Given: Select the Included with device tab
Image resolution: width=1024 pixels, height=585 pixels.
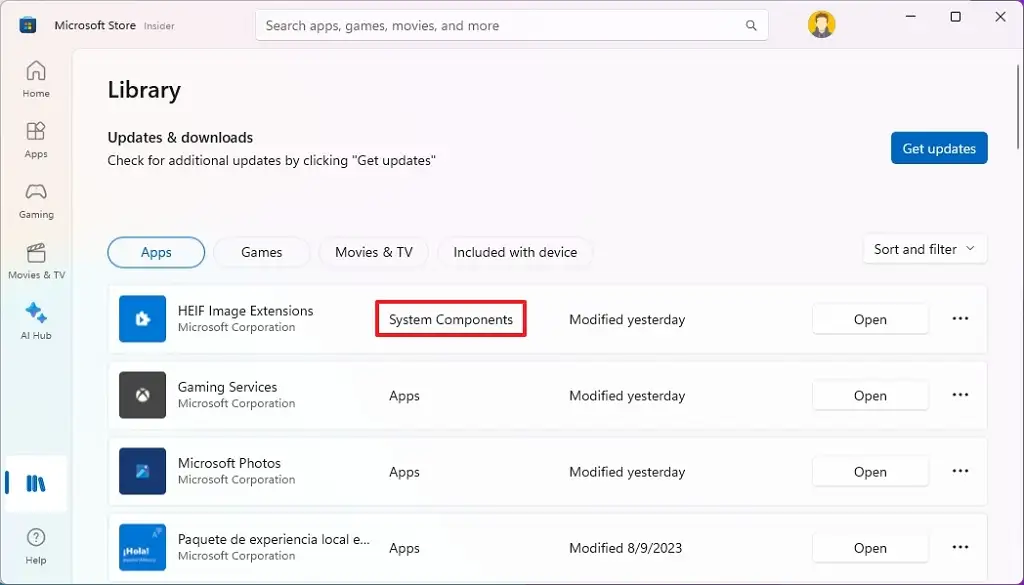Looking at the screenshot, I should [x=515, y=252].
